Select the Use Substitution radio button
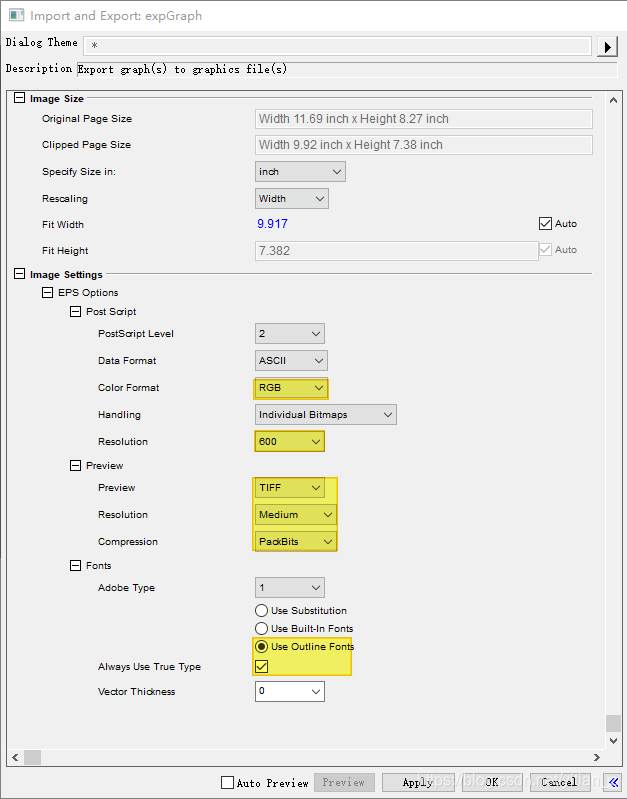This screenshot has width=627, height=799. pos(262,610)
